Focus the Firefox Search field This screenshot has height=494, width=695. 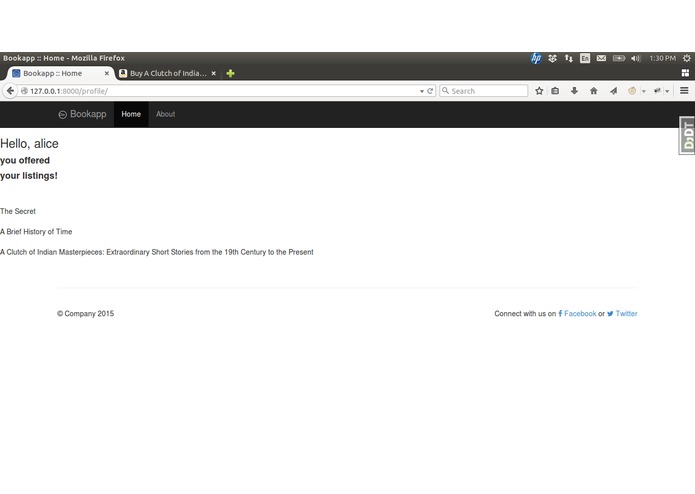[x=484, y=91]
